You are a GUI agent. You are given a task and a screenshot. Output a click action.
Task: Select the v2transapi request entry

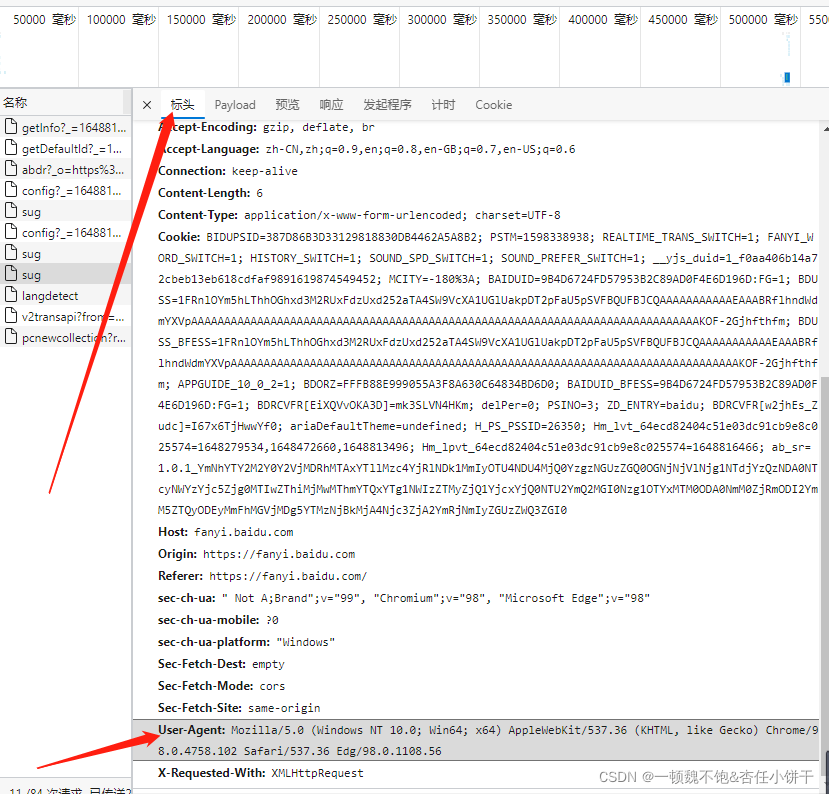(66, 317)
